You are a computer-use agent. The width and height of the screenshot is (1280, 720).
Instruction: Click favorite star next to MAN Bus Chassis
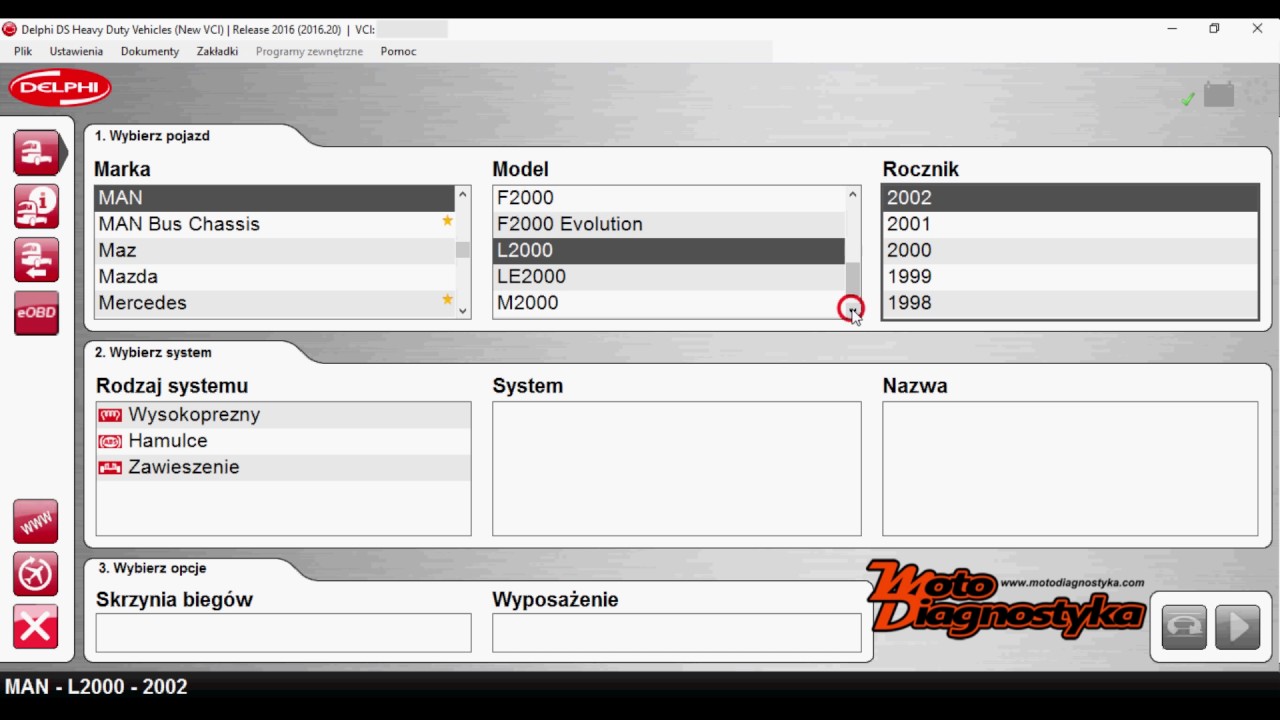(x=447, y=221)
